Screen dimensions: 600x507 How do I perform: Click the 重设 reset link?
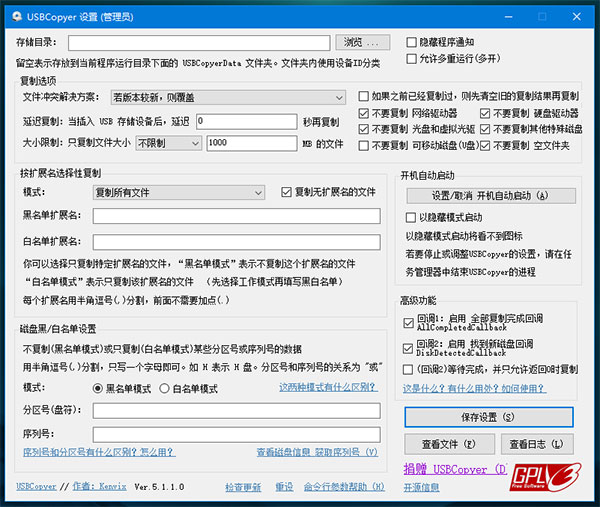[284, 487]
